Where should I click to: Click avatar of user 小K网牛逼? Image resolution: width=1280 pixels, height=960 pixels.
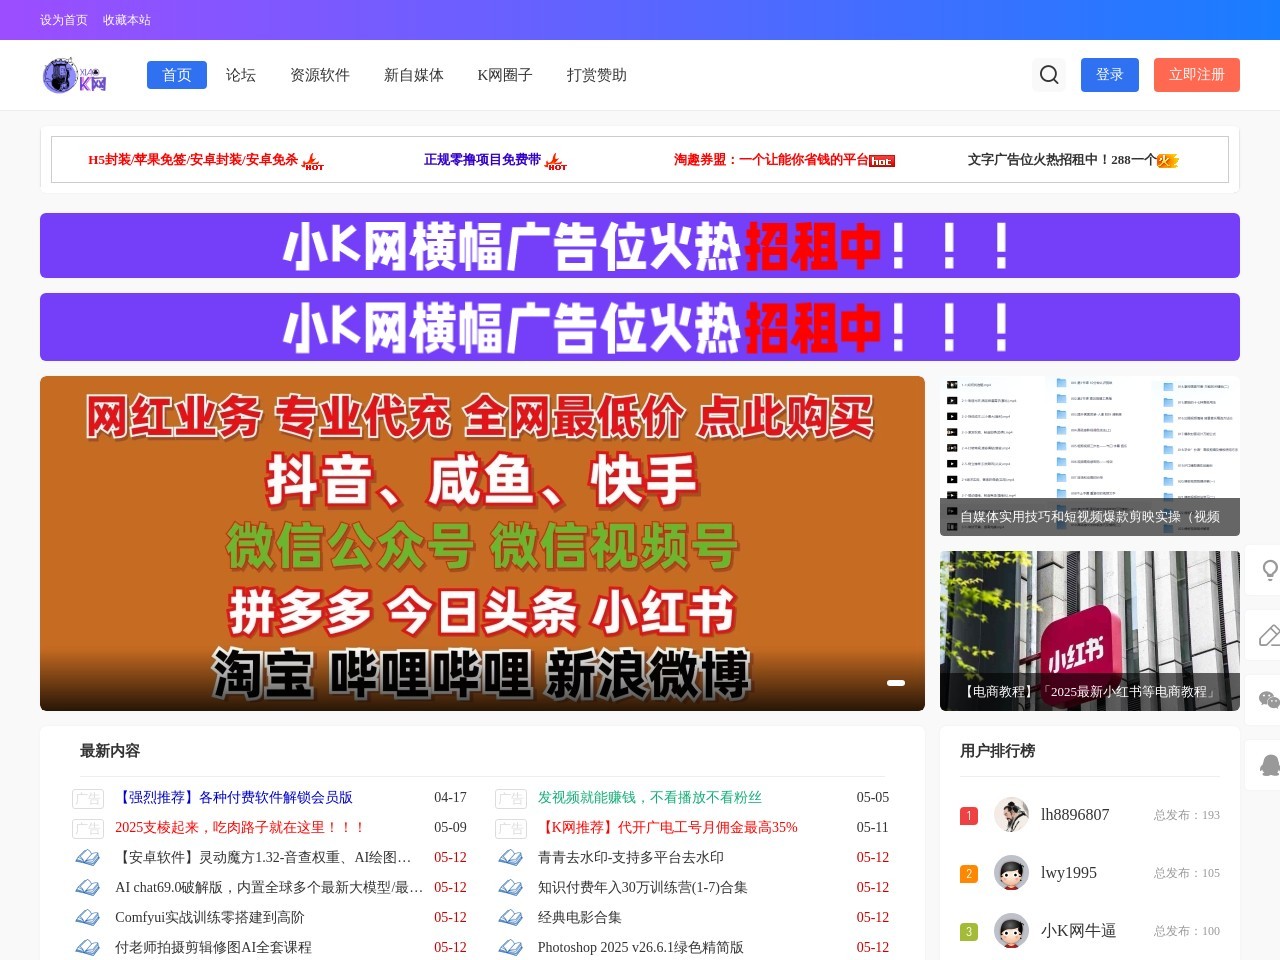tap(1012, 931)
